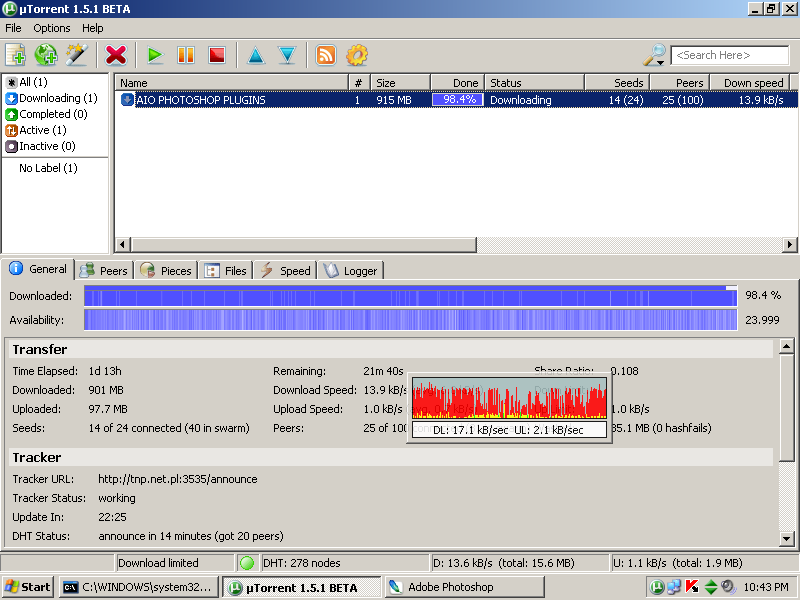
Task: Move torrent down in queue
Action: point(286,55)
